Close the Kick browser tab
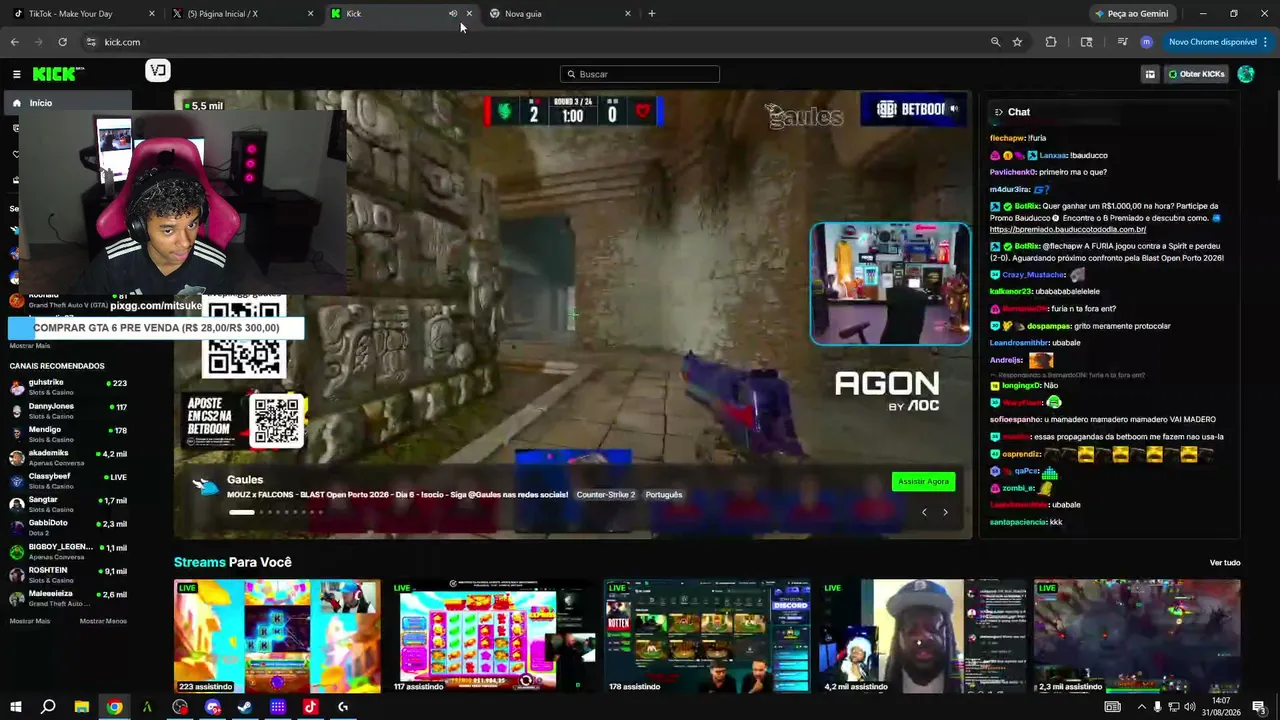This screenshot has height=720, width=1280. click(469, 14)
